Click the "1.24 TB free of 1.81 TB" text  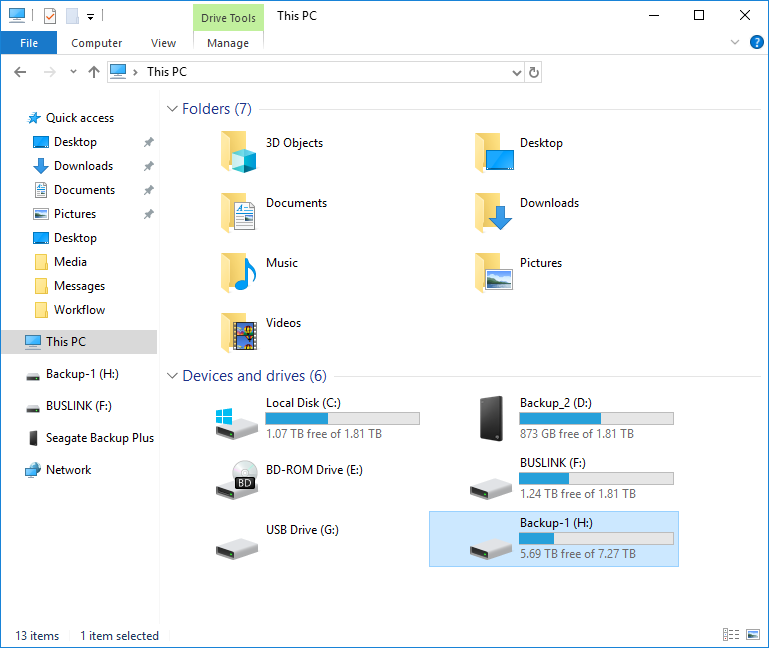click(x=578, y=494)
